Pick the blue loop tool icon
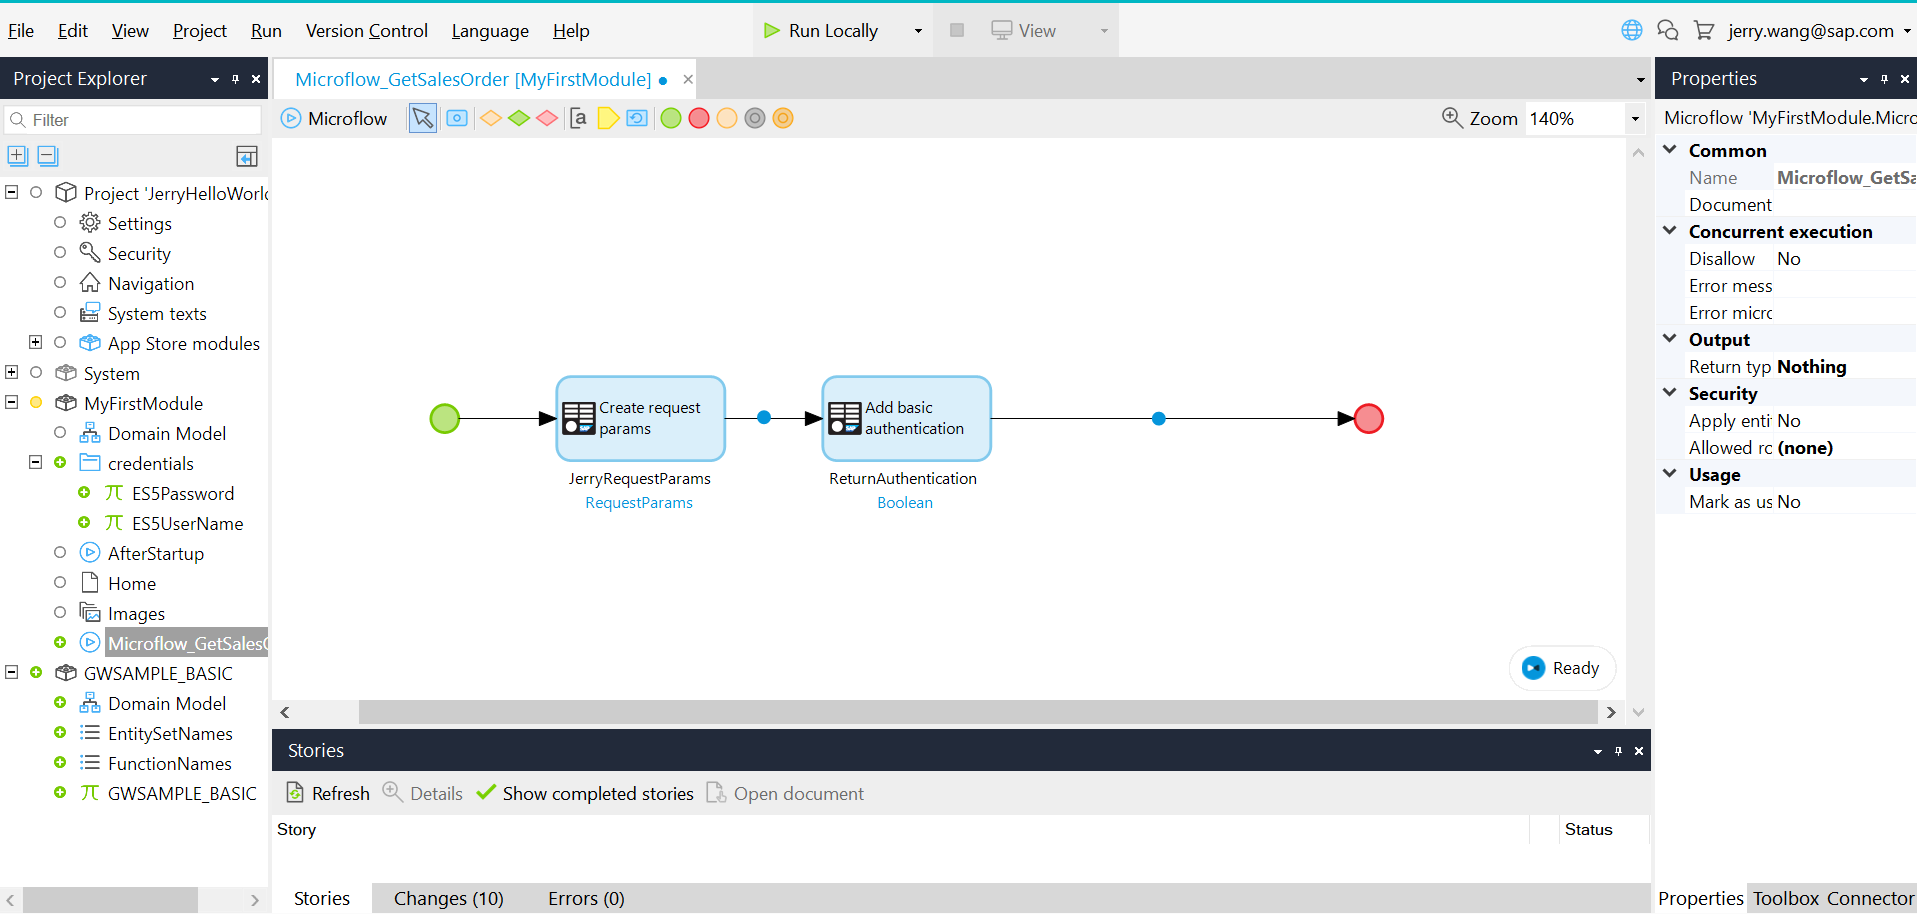This screenshot has height=914, width=1917. (637, 118)
